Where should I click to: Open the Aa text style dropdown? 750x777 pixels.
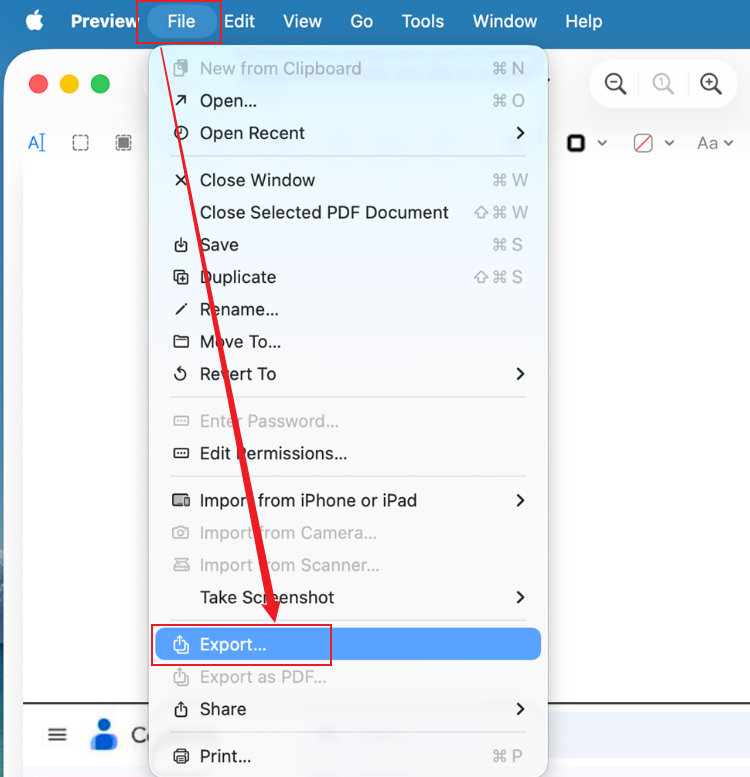click(x=715, y=143)
